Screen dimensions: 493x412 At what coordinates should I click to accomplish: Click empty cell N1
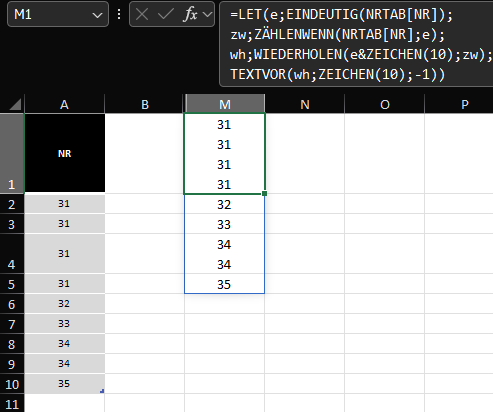(x=305, y=153)
